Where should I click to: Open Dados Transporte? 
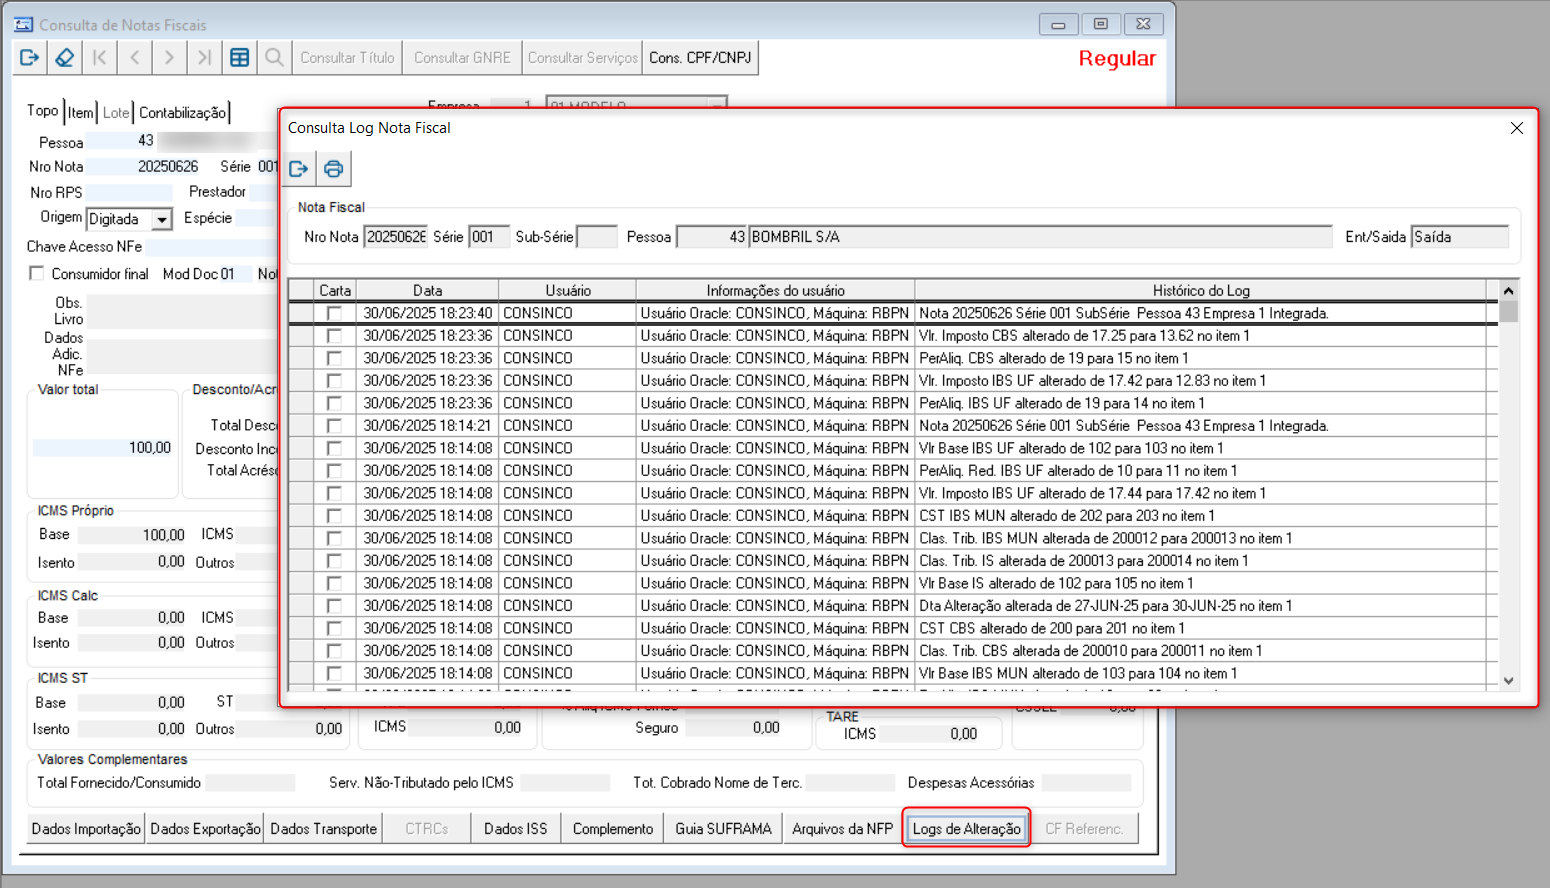point(324,829)
